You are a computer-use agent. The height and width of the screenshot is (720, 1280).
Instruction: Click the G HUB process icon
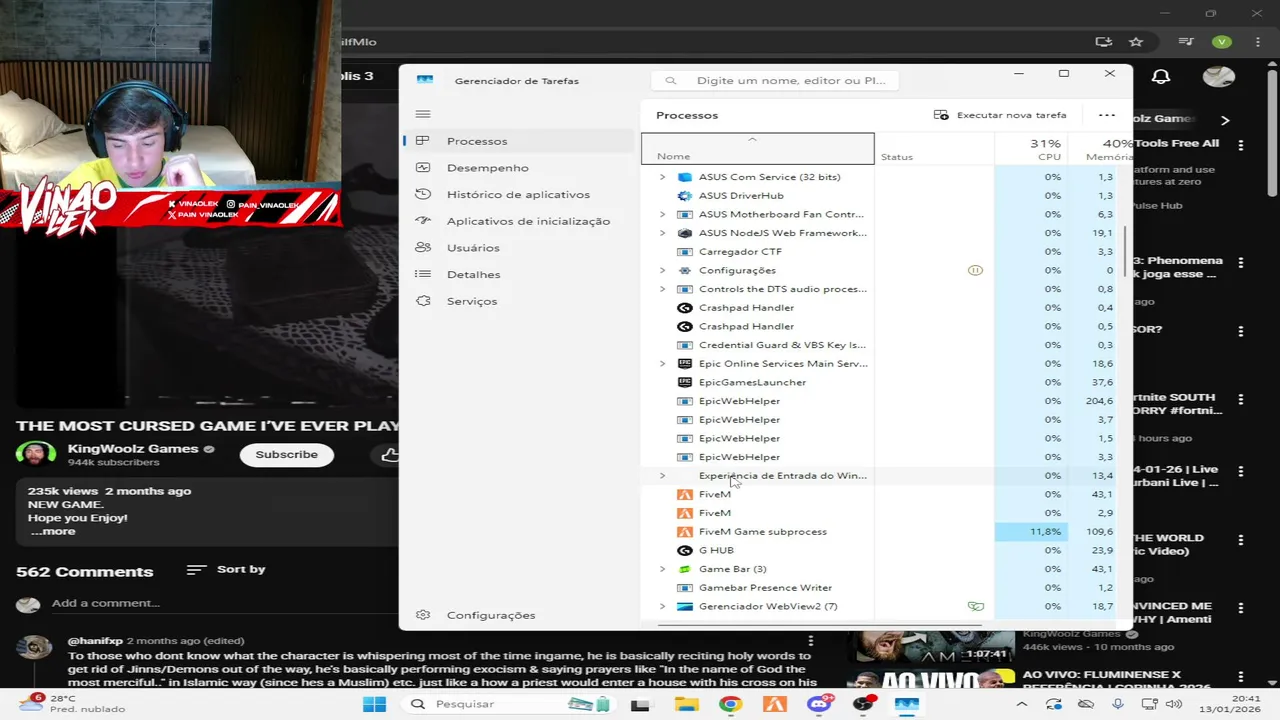pyautogui.click(x=685, y=550)
